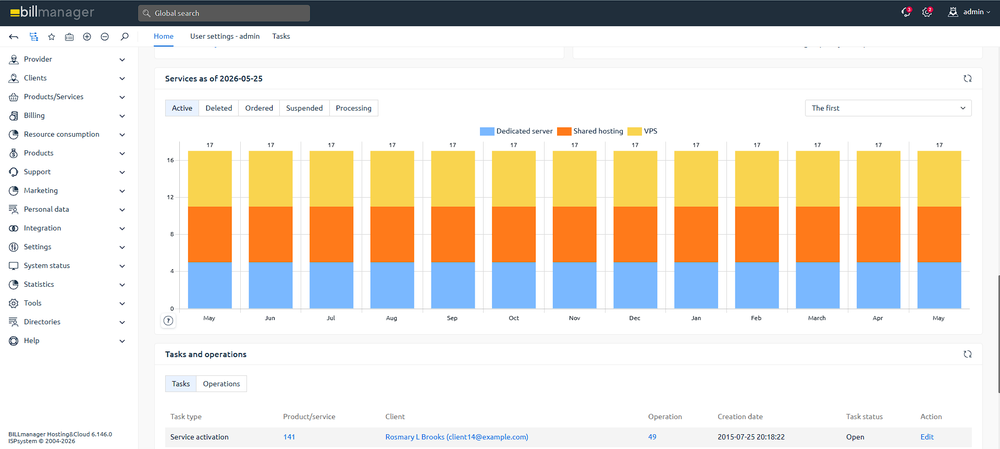Image resolution: width=1000 pixels, height=449 pixels.
Task: Refresh the Services chart panel
Action: (967, 78)
